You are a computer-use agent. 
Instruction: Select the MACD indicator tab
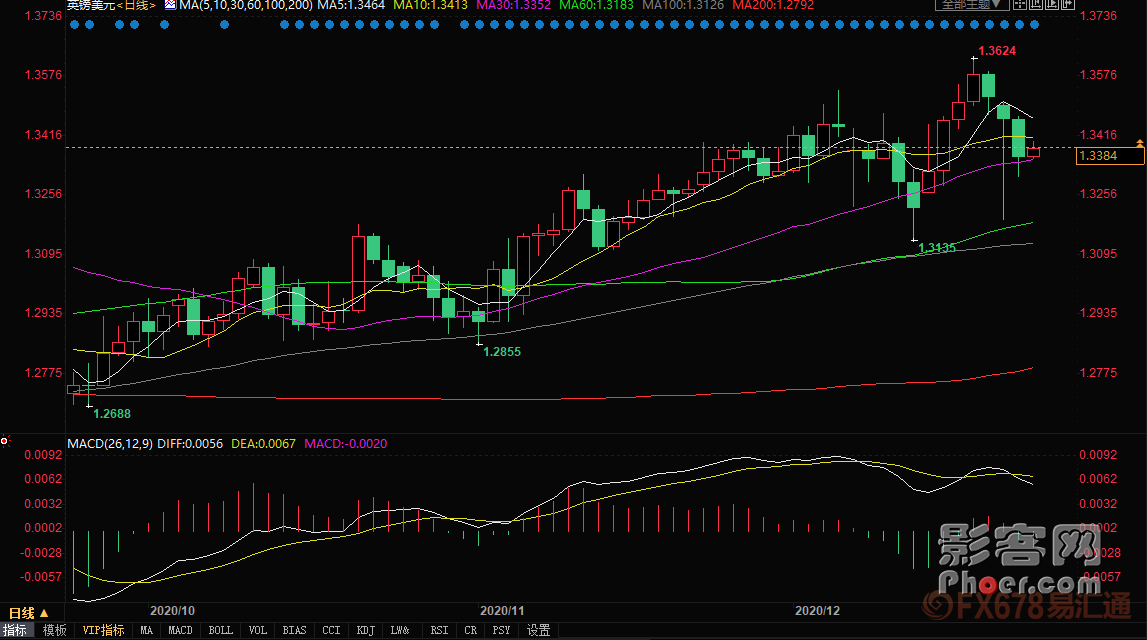(180, 630)
